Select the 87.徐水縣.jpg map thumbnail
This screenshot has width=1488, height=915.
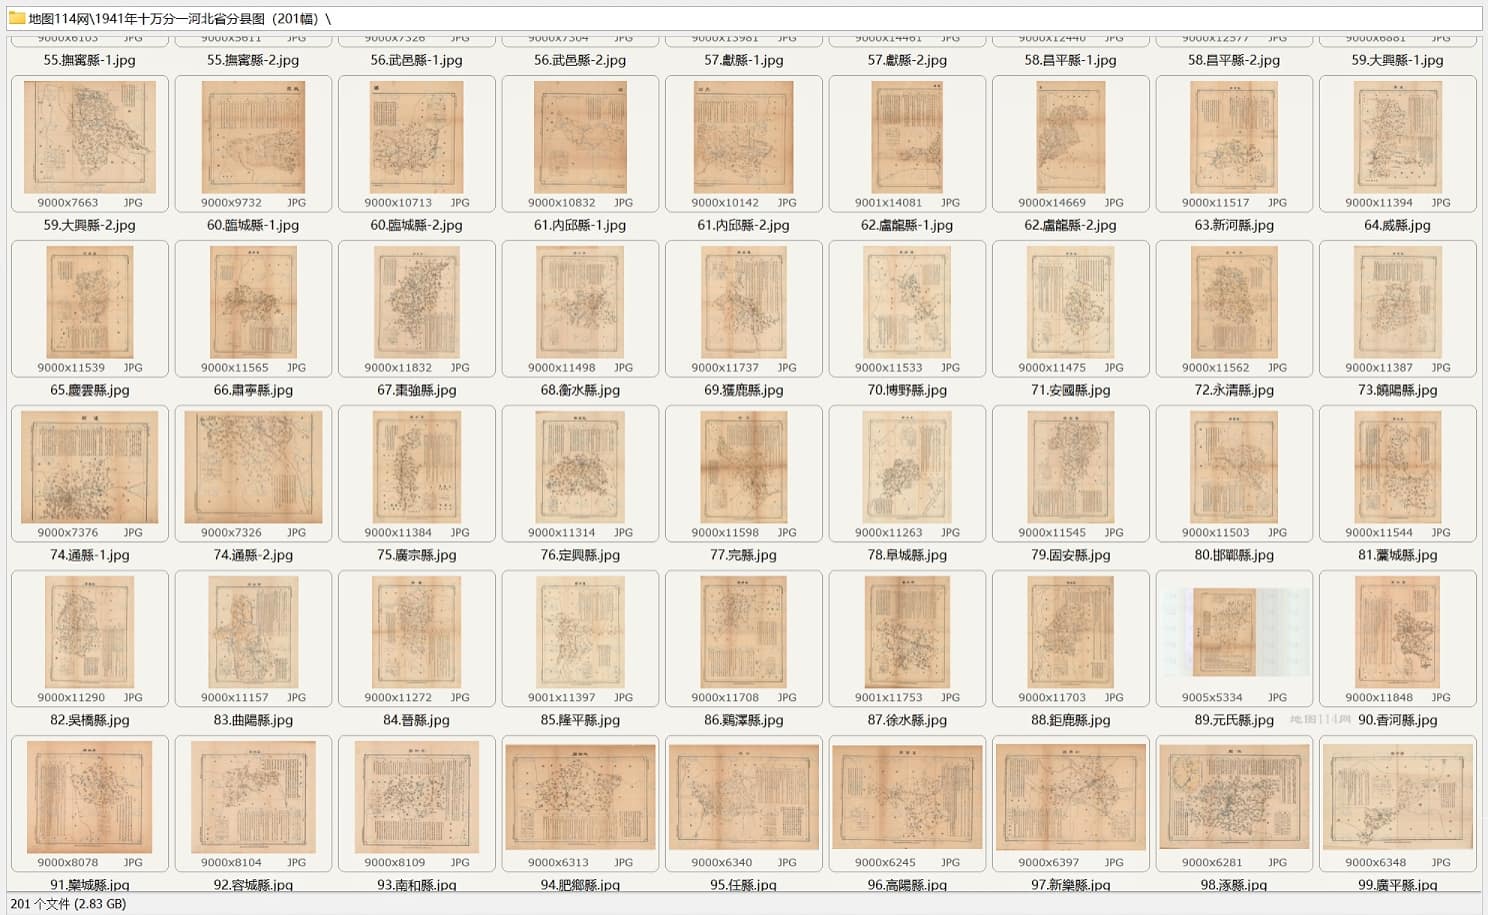[907, 633]
